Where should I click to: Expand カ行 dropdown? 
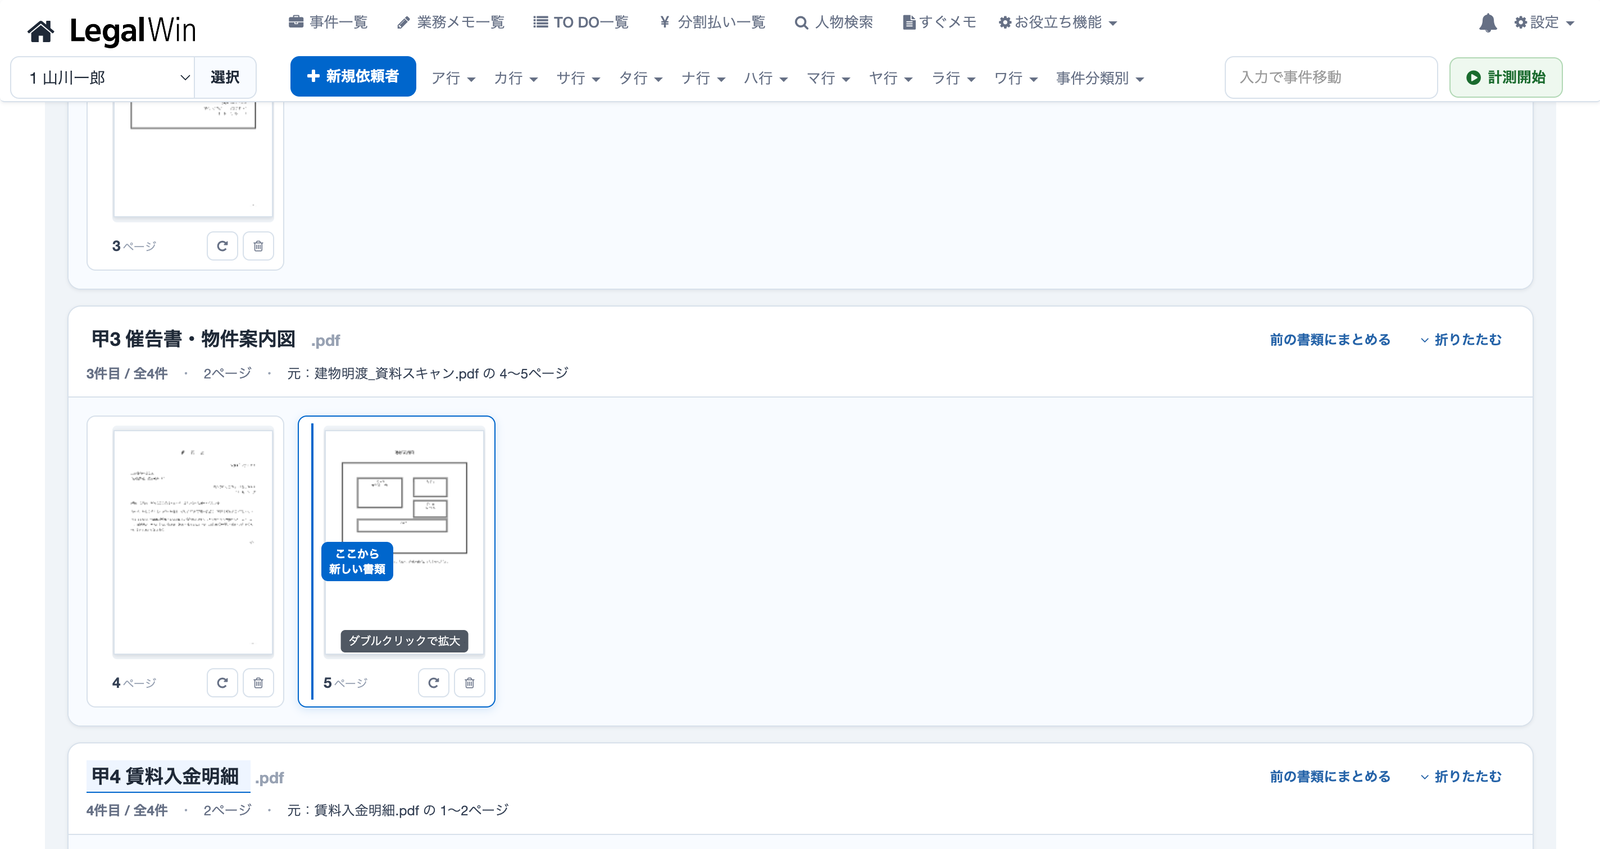point(516,78)
